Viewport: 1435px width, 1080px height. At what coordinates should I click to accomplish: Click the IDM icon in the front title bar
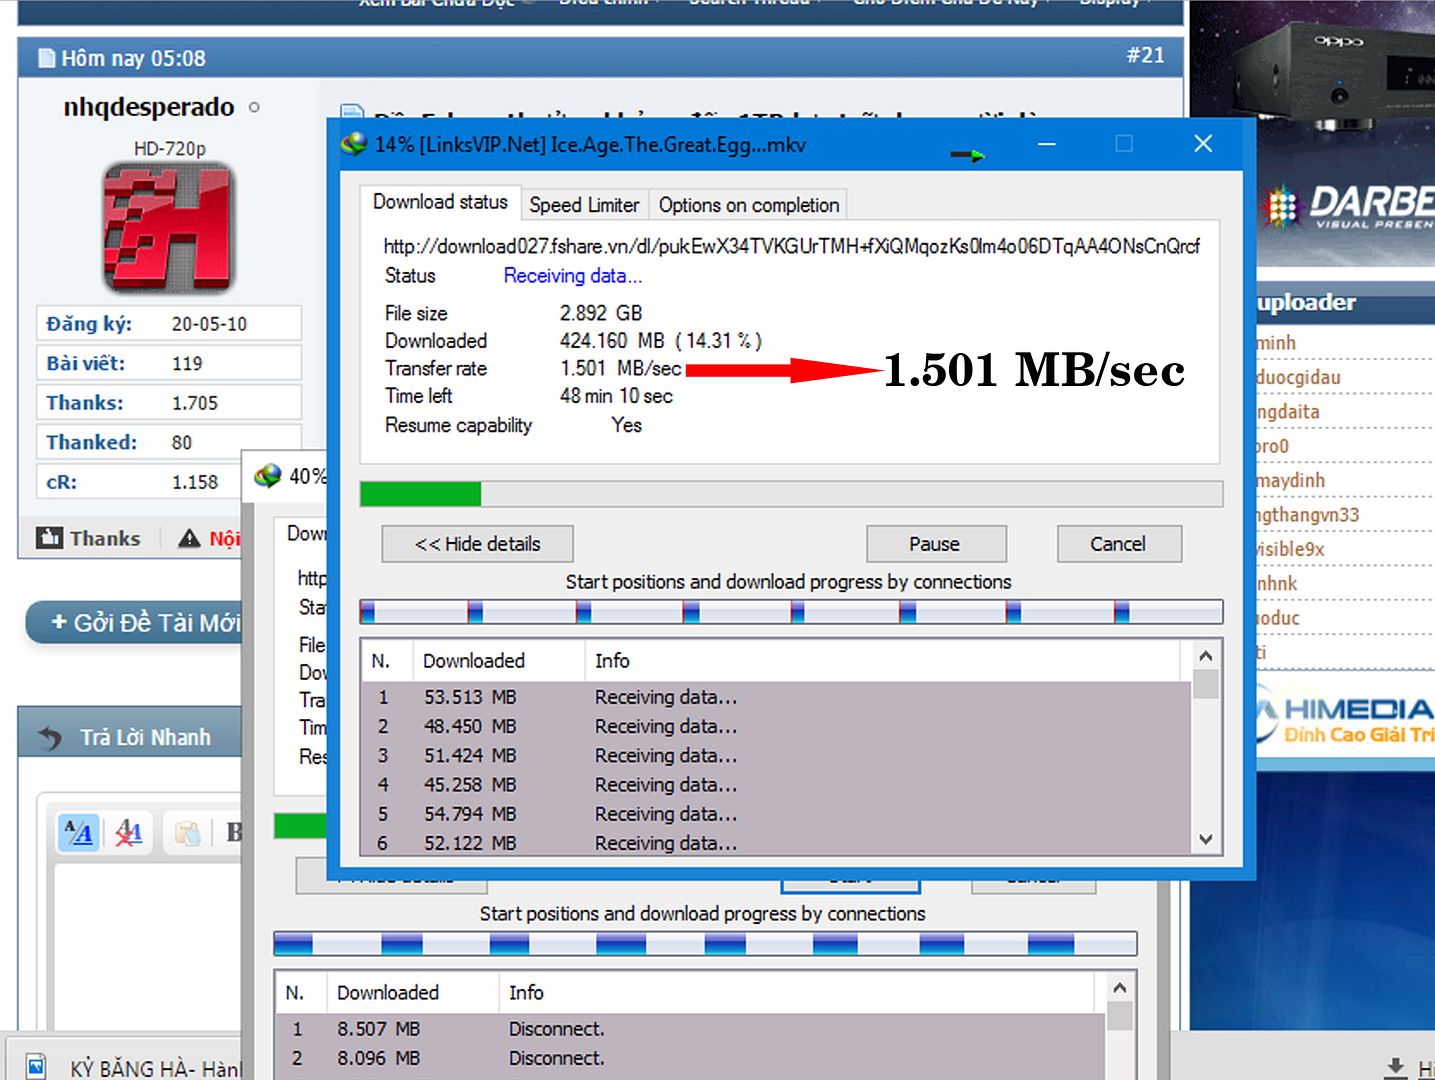(x=354, y=144)
